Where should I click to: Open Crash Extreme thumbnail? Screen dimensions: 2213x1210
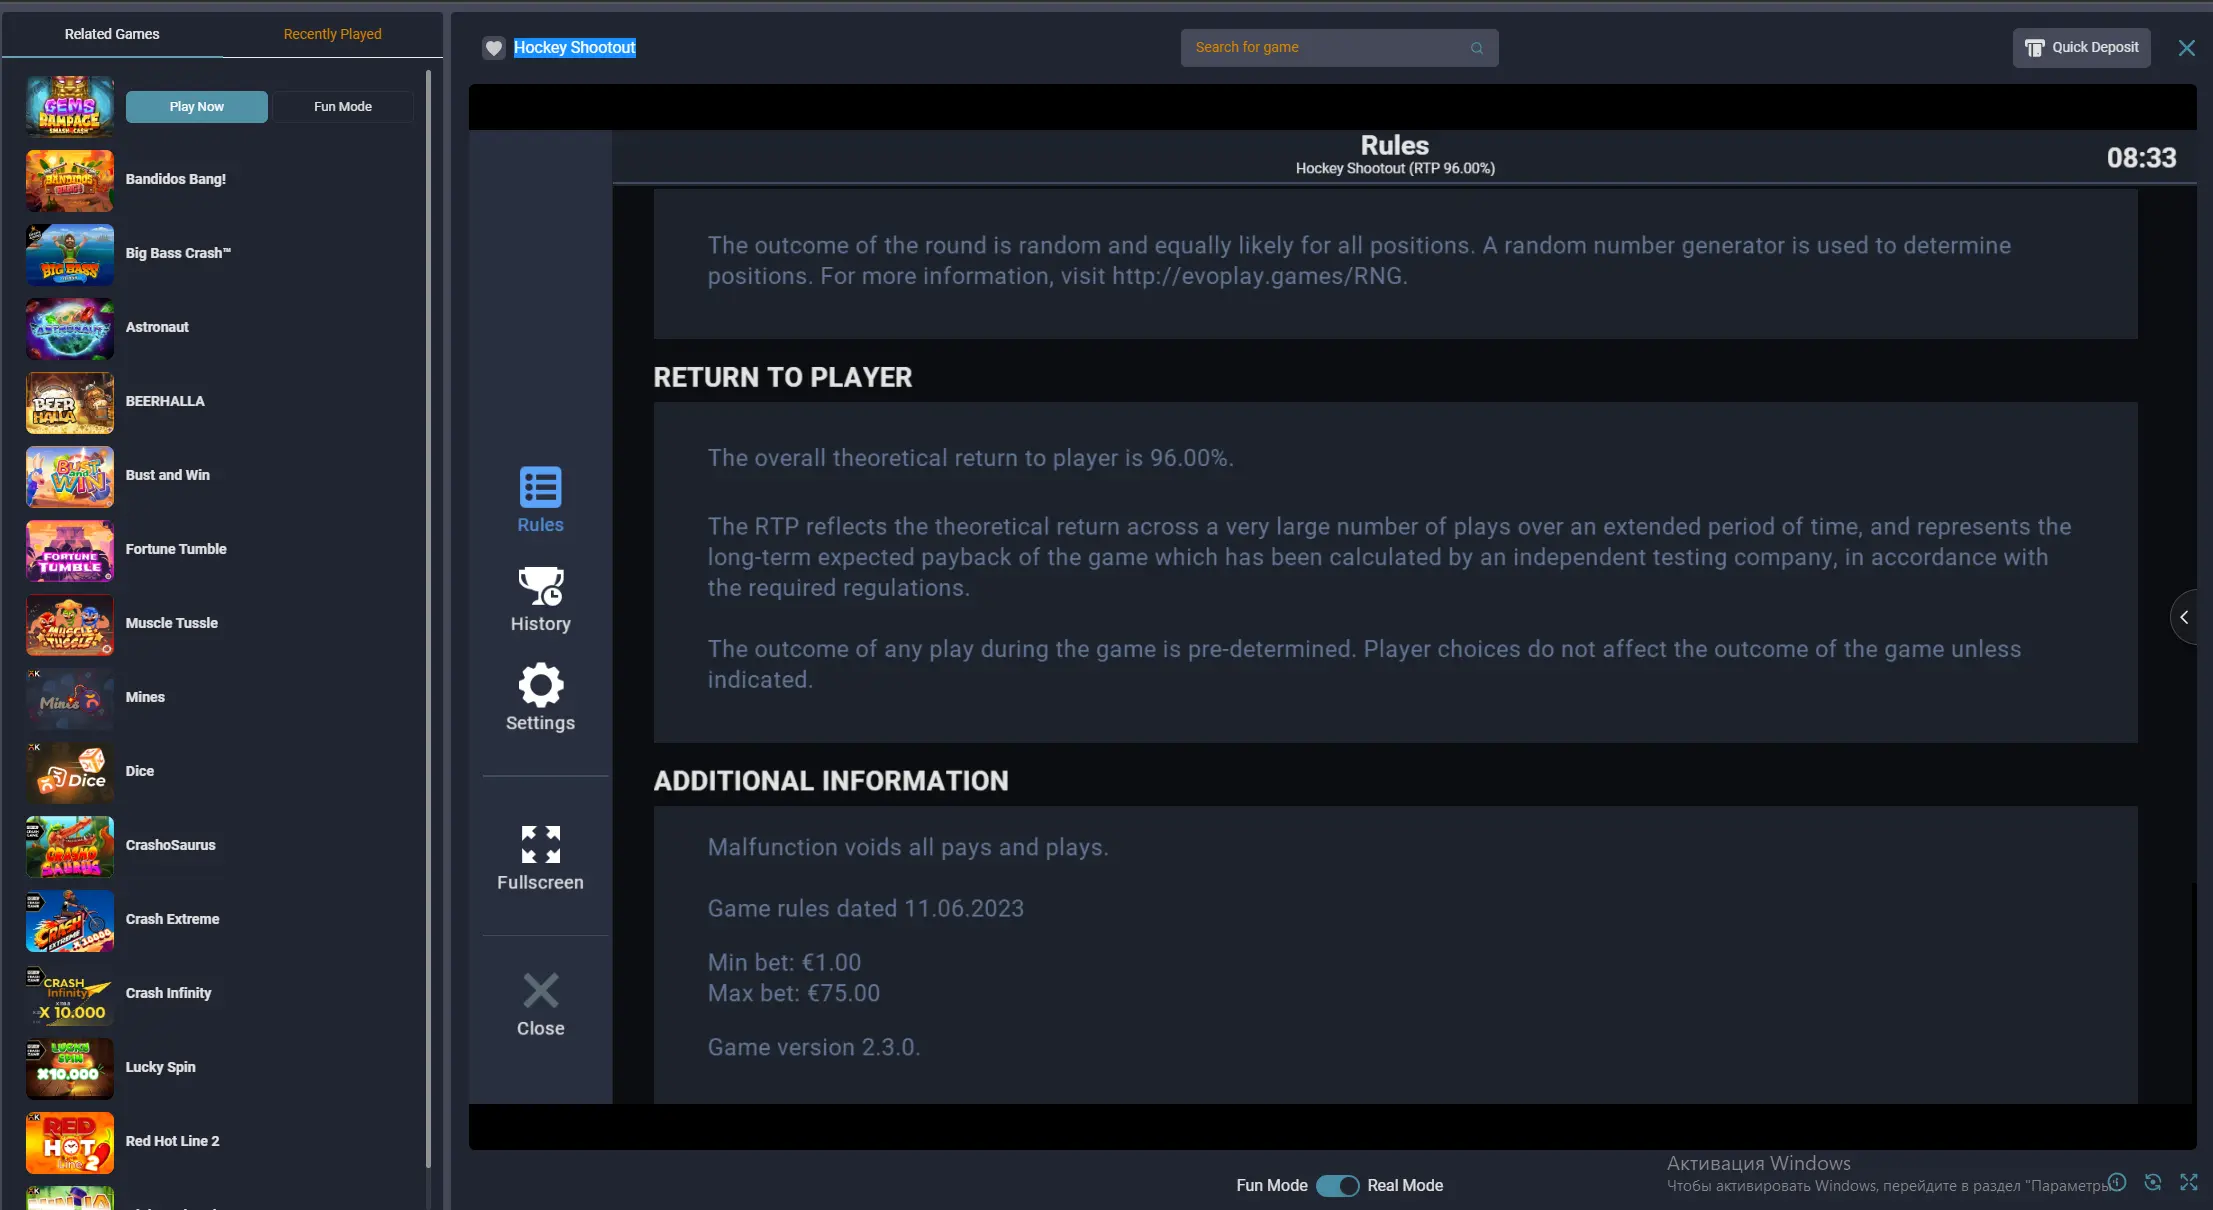[70, 920]
